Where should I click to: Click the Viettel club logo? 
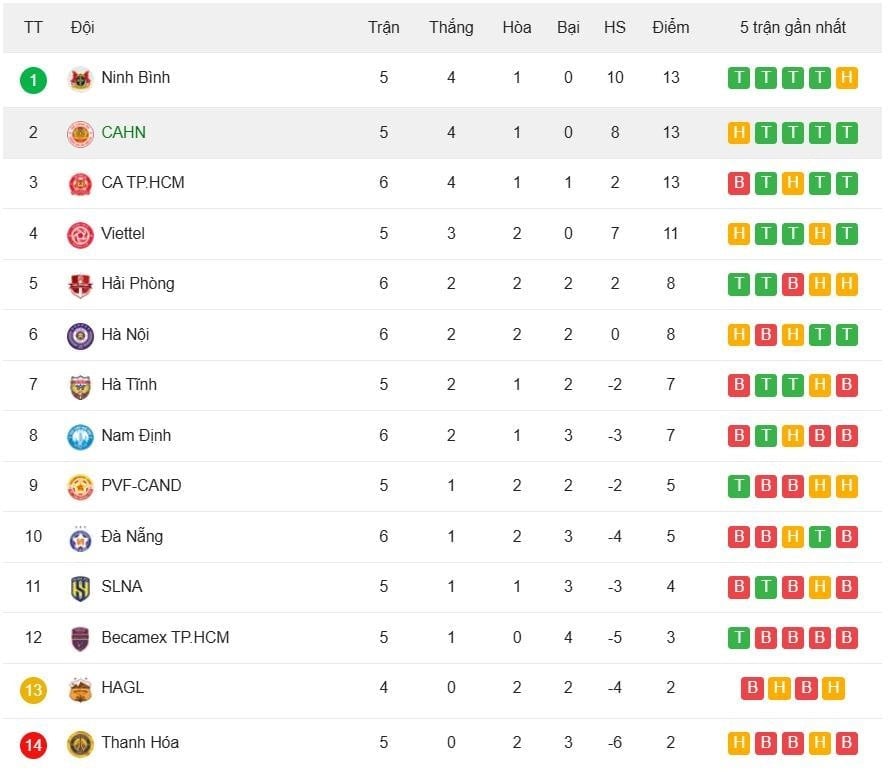[x=80, y=235]
